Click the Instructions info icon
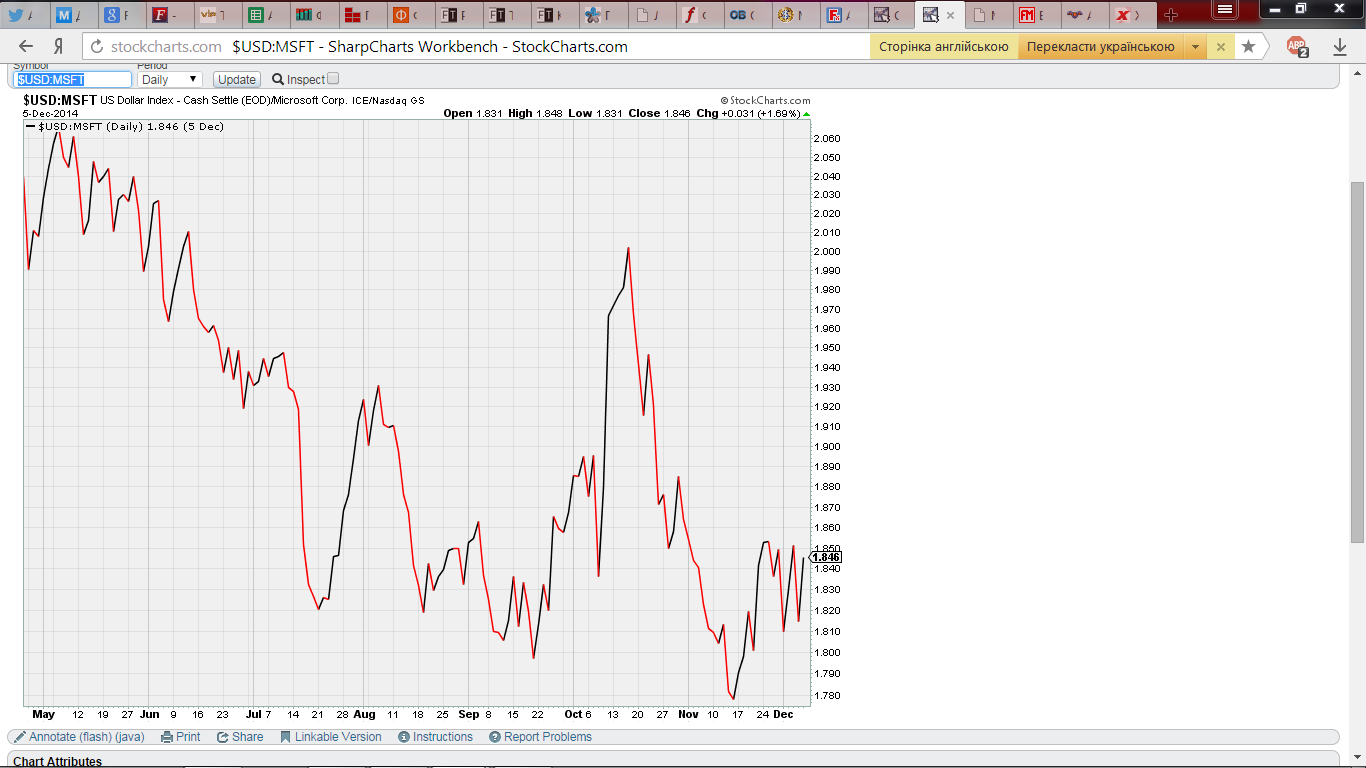 pyautogui.click(x=404, y=737)
